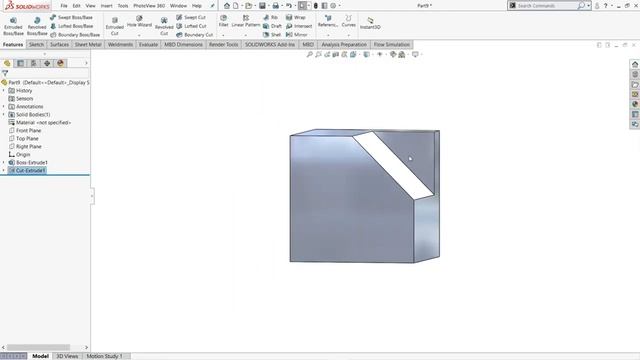This screenshot has height=360, width=640.
Task: Open the Hole Wizard dropdown arrow
Action: point(139,35)
